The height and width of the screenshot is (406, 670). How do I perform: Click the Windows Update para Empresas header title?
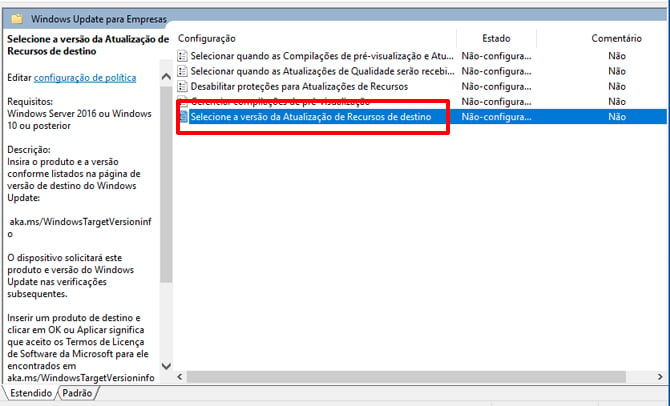click(x=99, y=19)
